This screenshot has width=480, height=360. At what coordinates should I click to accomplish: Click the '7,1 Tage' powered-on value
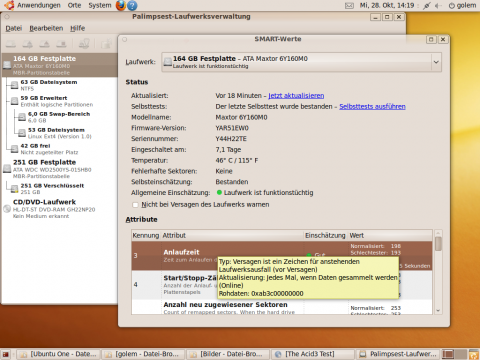point(228,150)
